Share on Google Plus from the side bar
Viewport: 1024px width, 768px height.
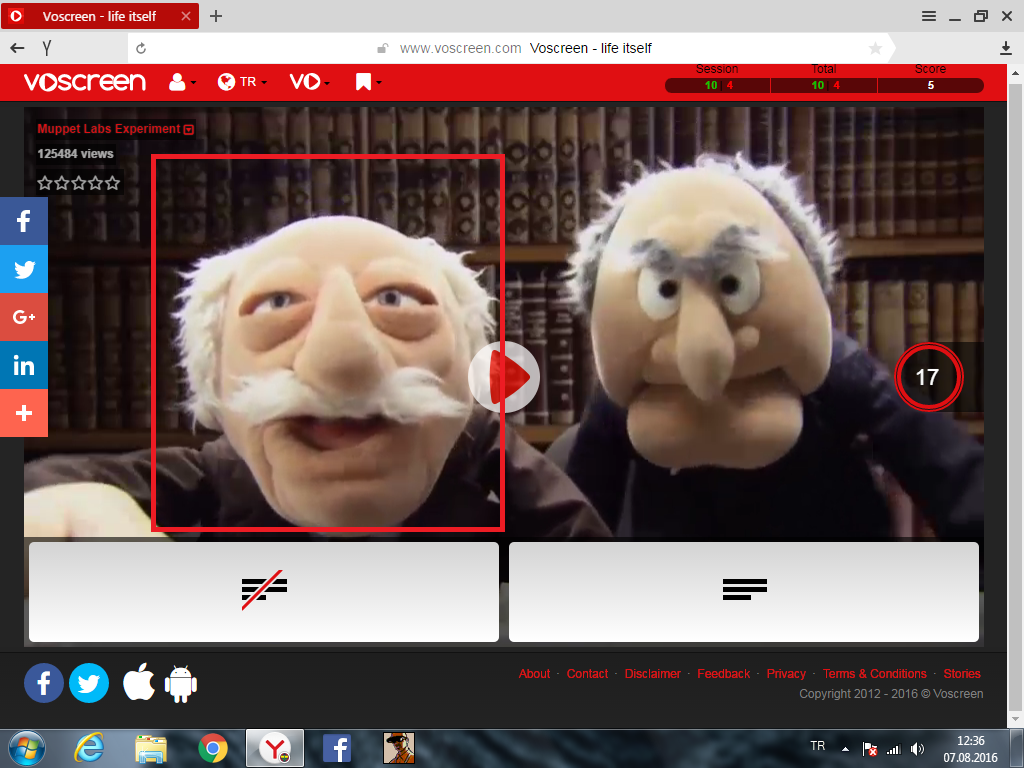24,317
